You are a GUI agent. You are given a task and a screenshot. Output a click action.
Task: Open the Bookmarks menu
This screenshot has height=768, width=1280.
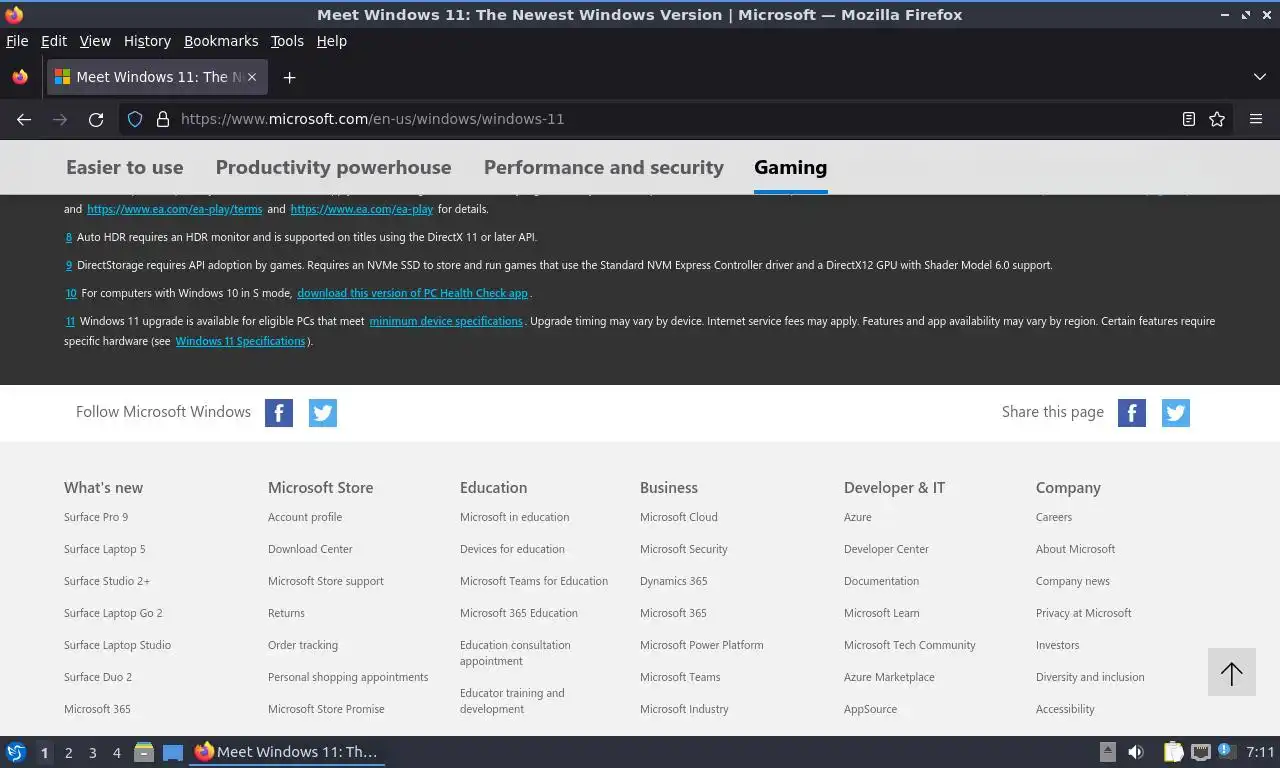coord(221,41)
